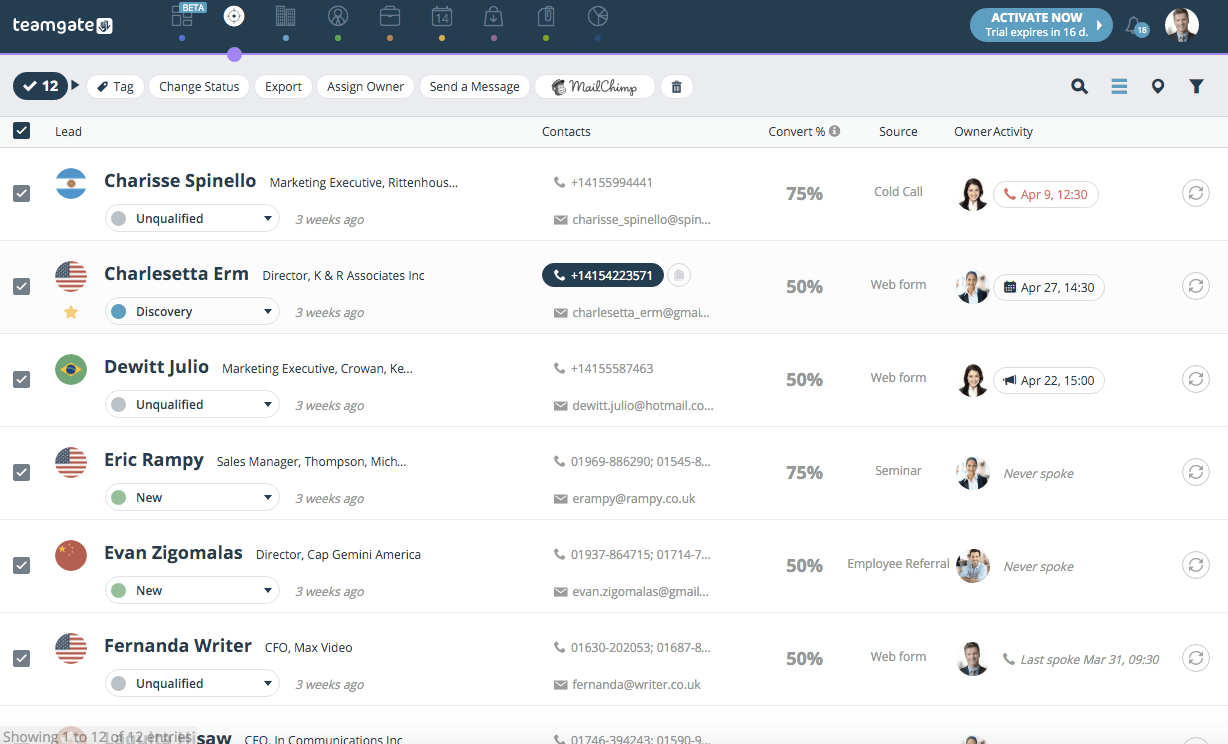
Task: Open status dropdown for Charlesetta Erm
Action: [192, 312]
